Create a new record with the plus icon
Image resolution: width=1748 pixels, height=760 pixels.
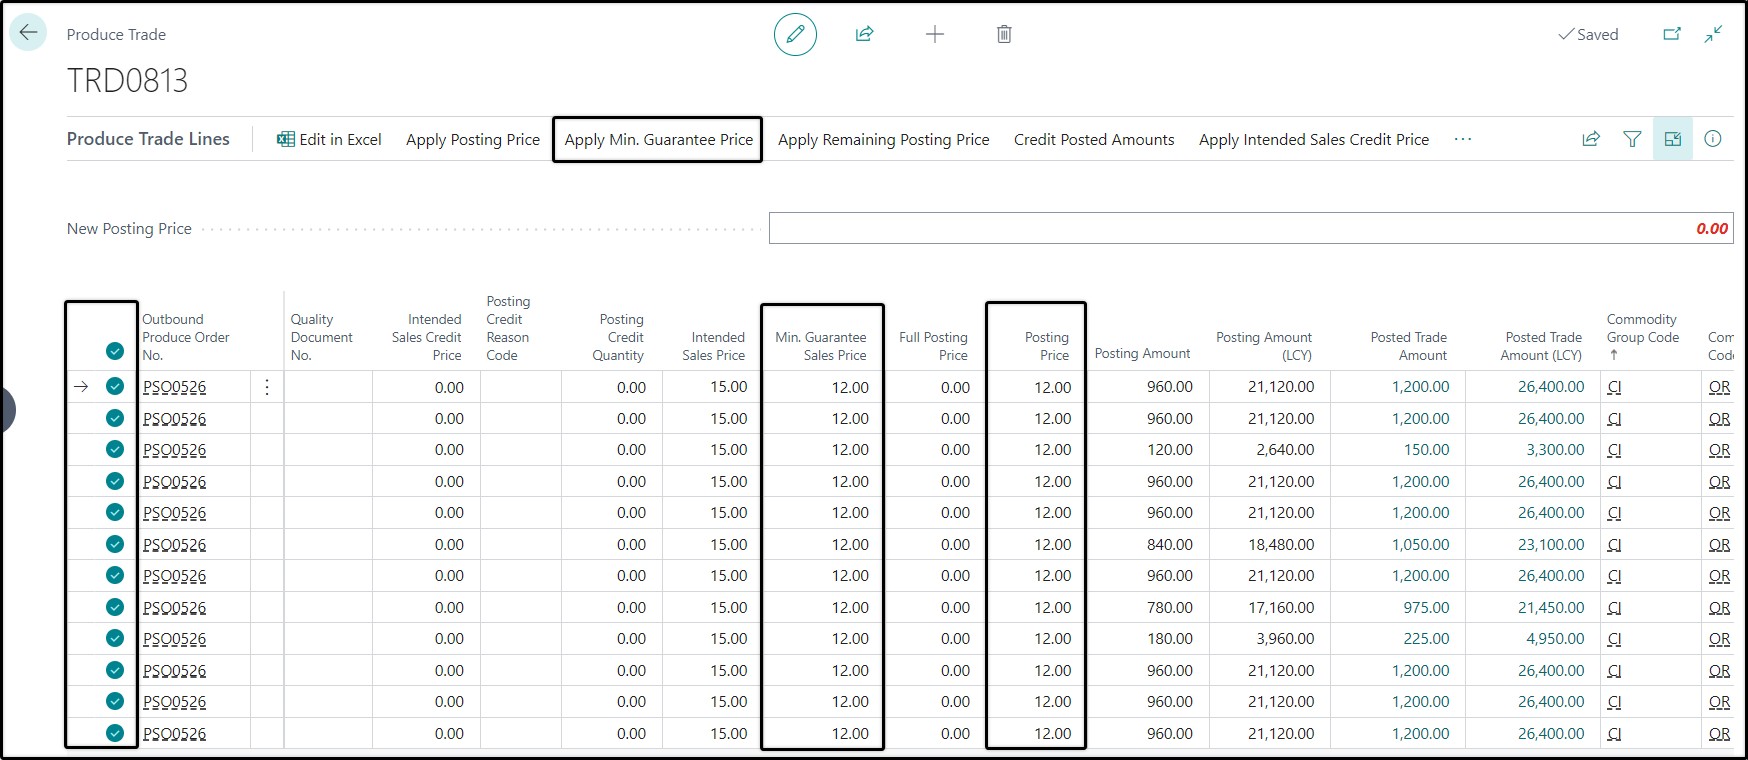click(x=935, y=34)
